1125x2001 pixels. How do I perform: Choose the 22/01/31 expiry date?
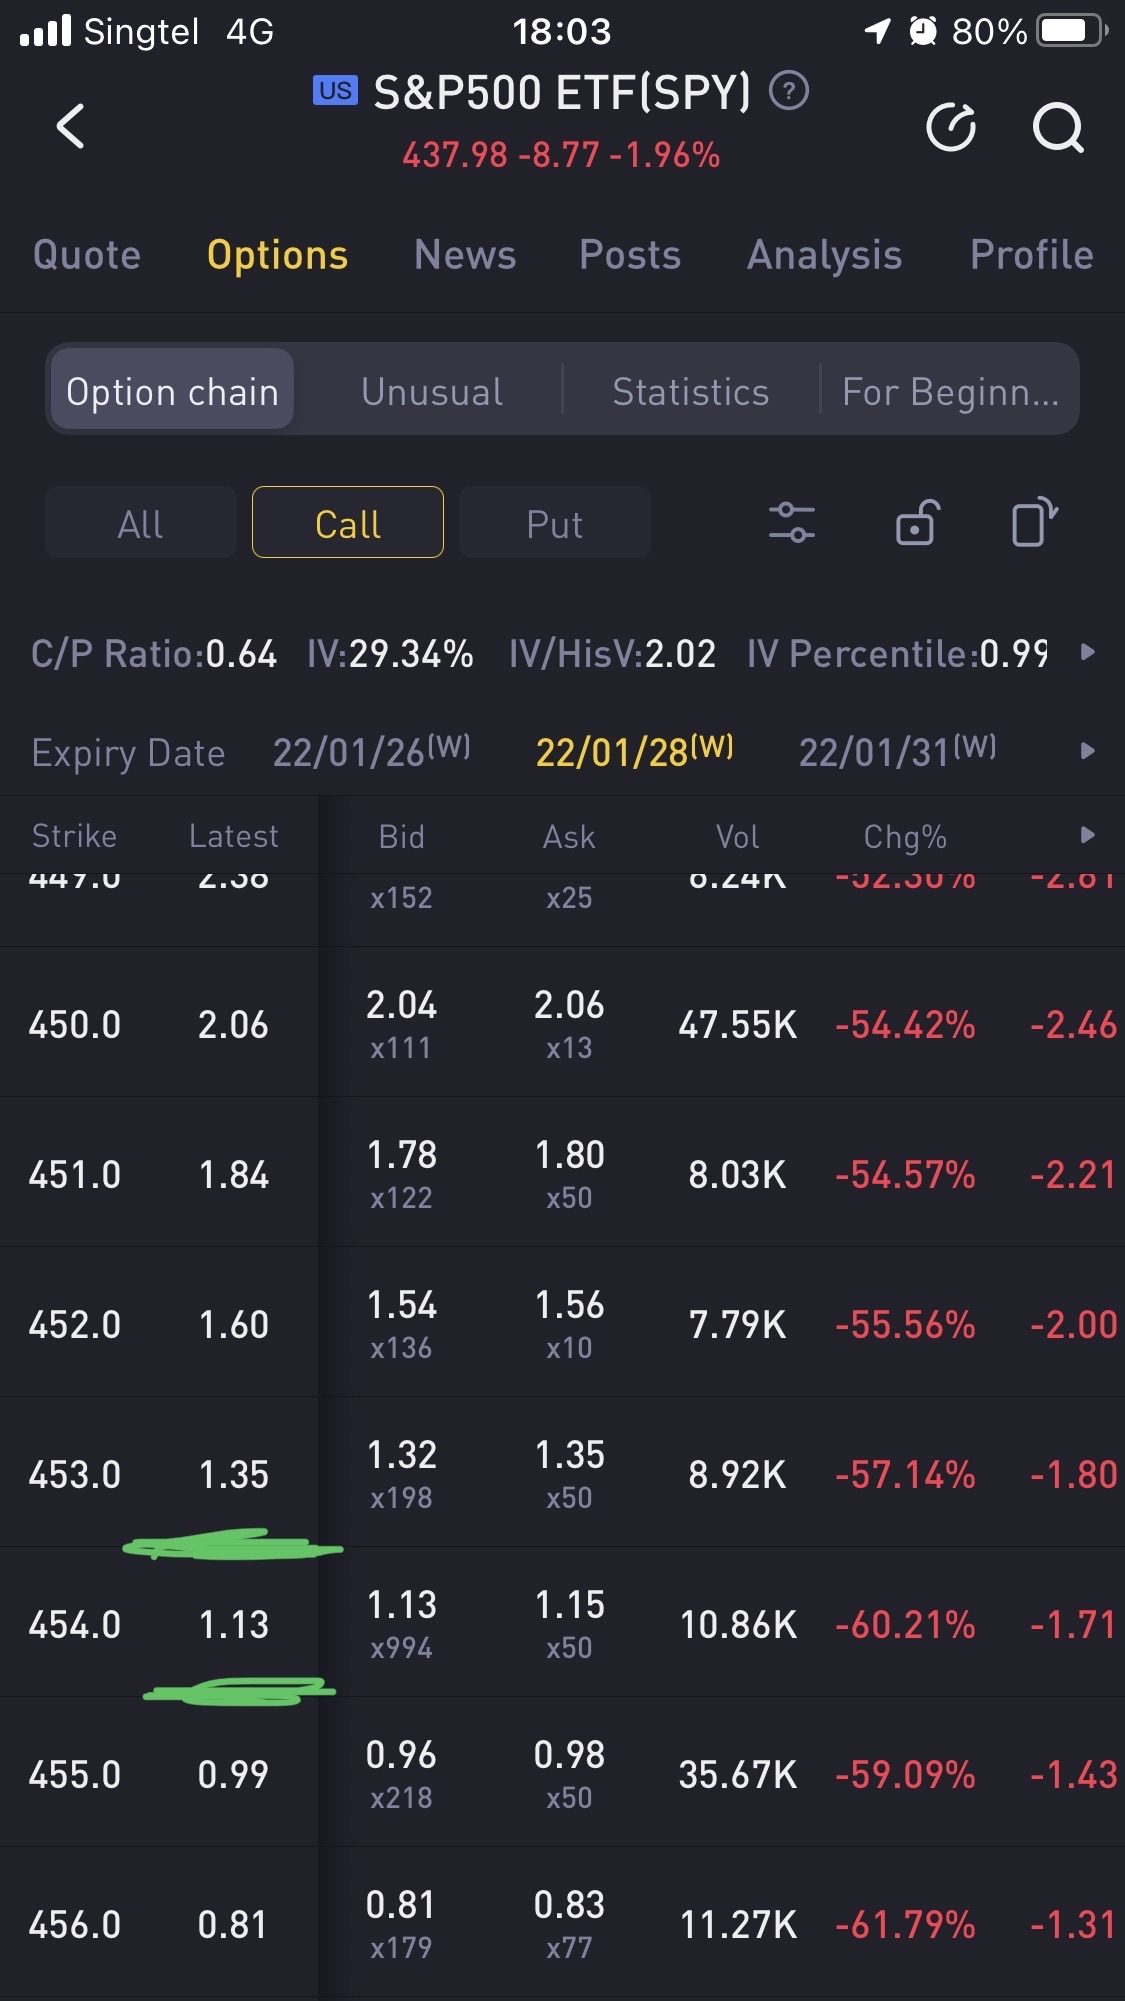point(896,752)
